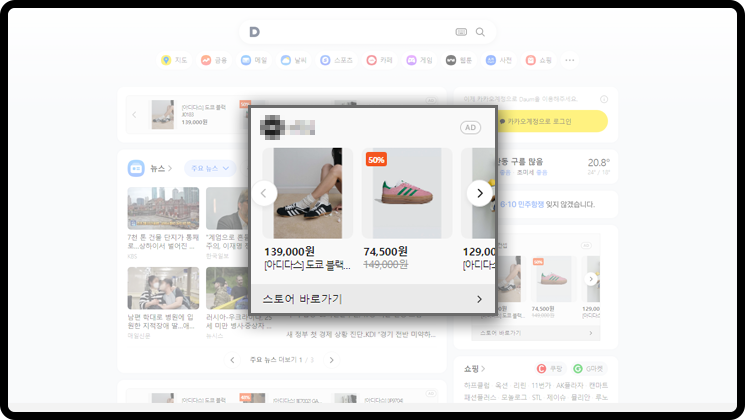Expand more services with the three-dot button
This screenshot has width=745, height=420.
[570, 60]
